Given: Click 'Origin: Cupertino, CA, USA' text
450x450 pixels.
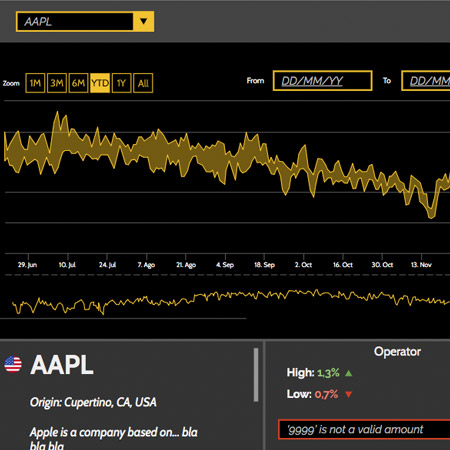Looking at the screenshot, I should pyautogui.click(x=93, y=402).
